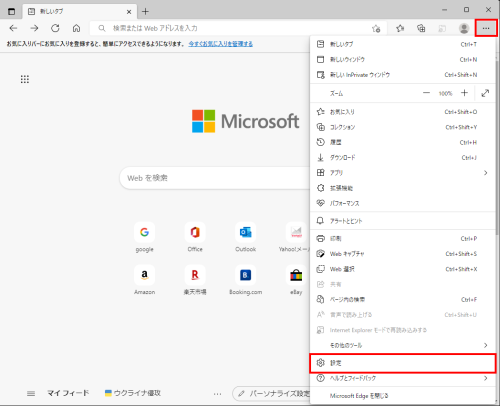The image size is (500, 406).
Task: Open ページ内の検索 menu item
Action: 402,299
